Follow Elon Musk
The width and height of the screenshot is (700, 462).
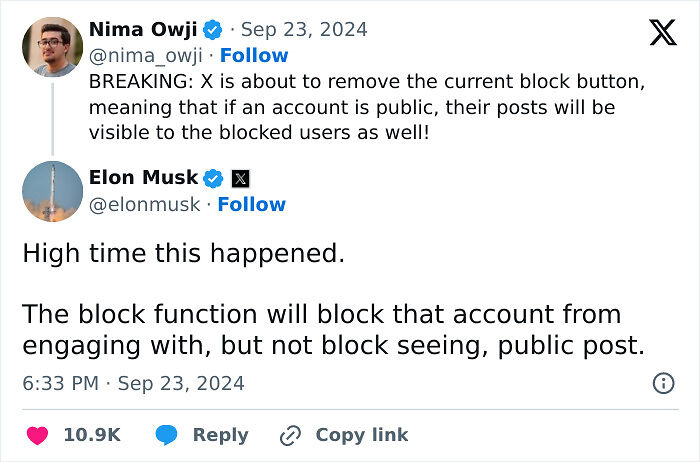point(252,204)
